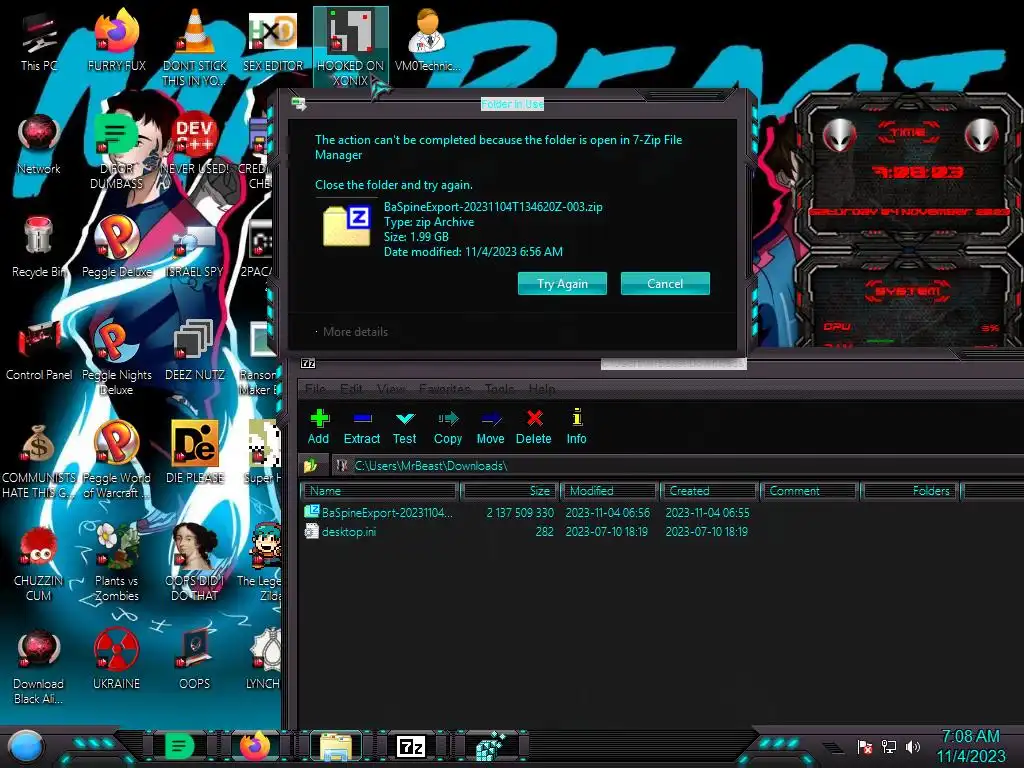The width and height of the screenshot is (1024, 768).
Task: Select the OOPS DID I DO THAT icon
Action: 195,564
